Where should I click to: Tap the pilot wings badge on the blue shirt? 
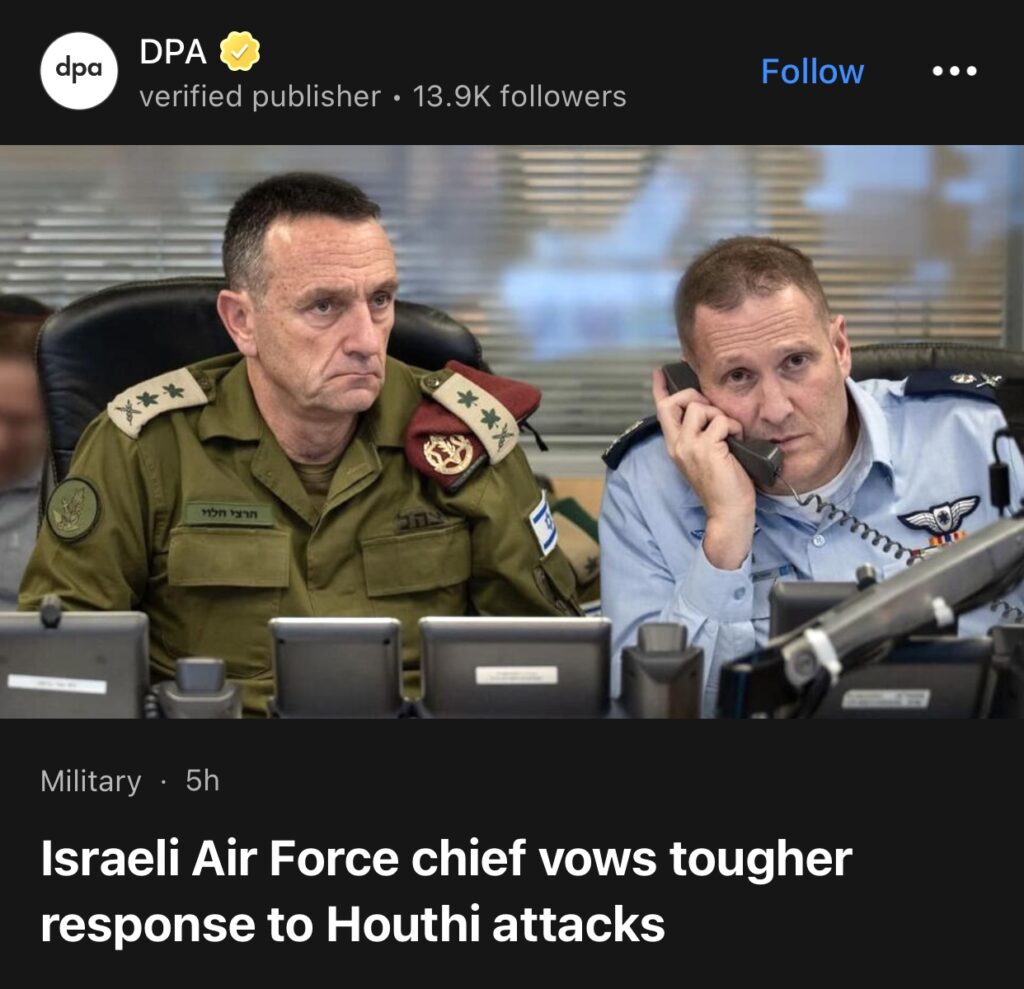click(939, 514)
